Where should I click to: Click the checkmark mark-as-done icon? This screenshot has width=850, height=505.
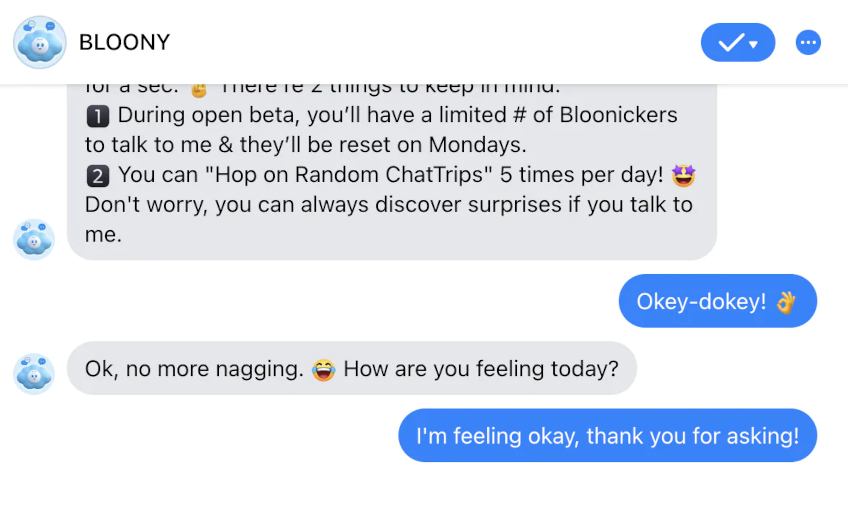pos(731,42)
